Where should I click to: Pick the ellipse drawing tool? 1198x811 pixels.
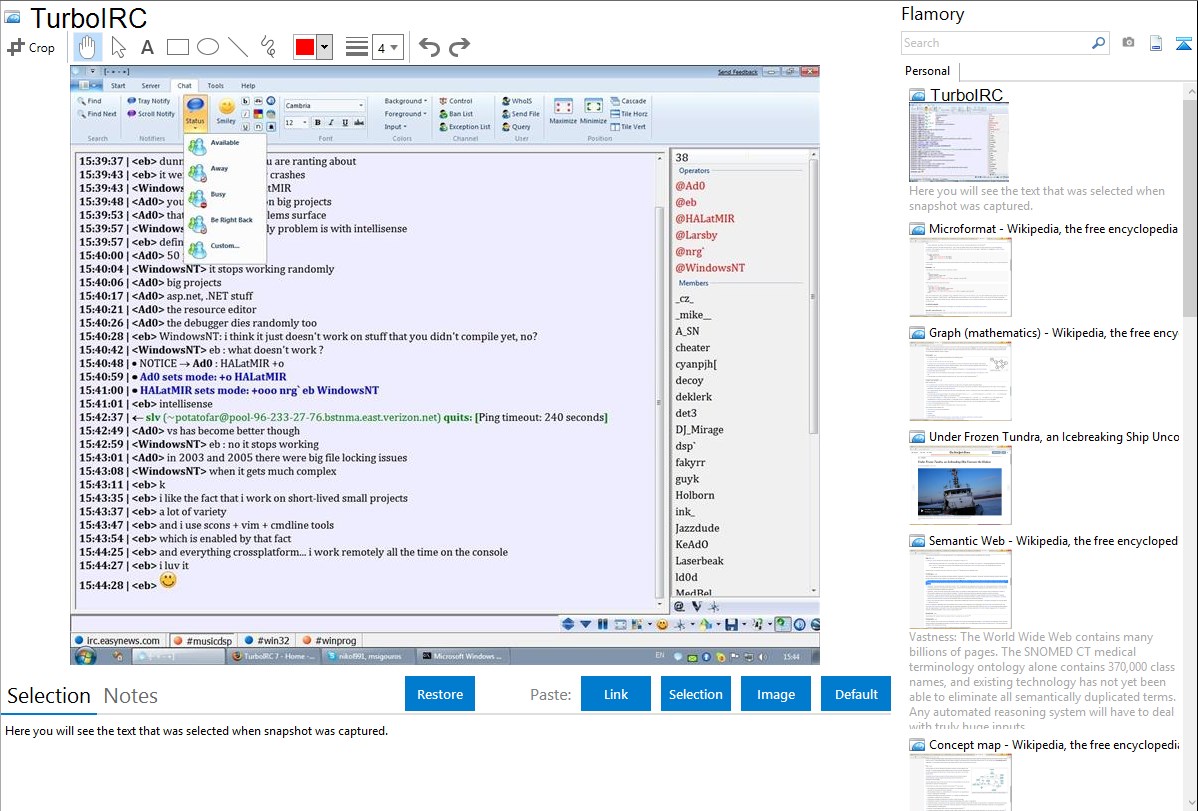[x=208, y=47]
